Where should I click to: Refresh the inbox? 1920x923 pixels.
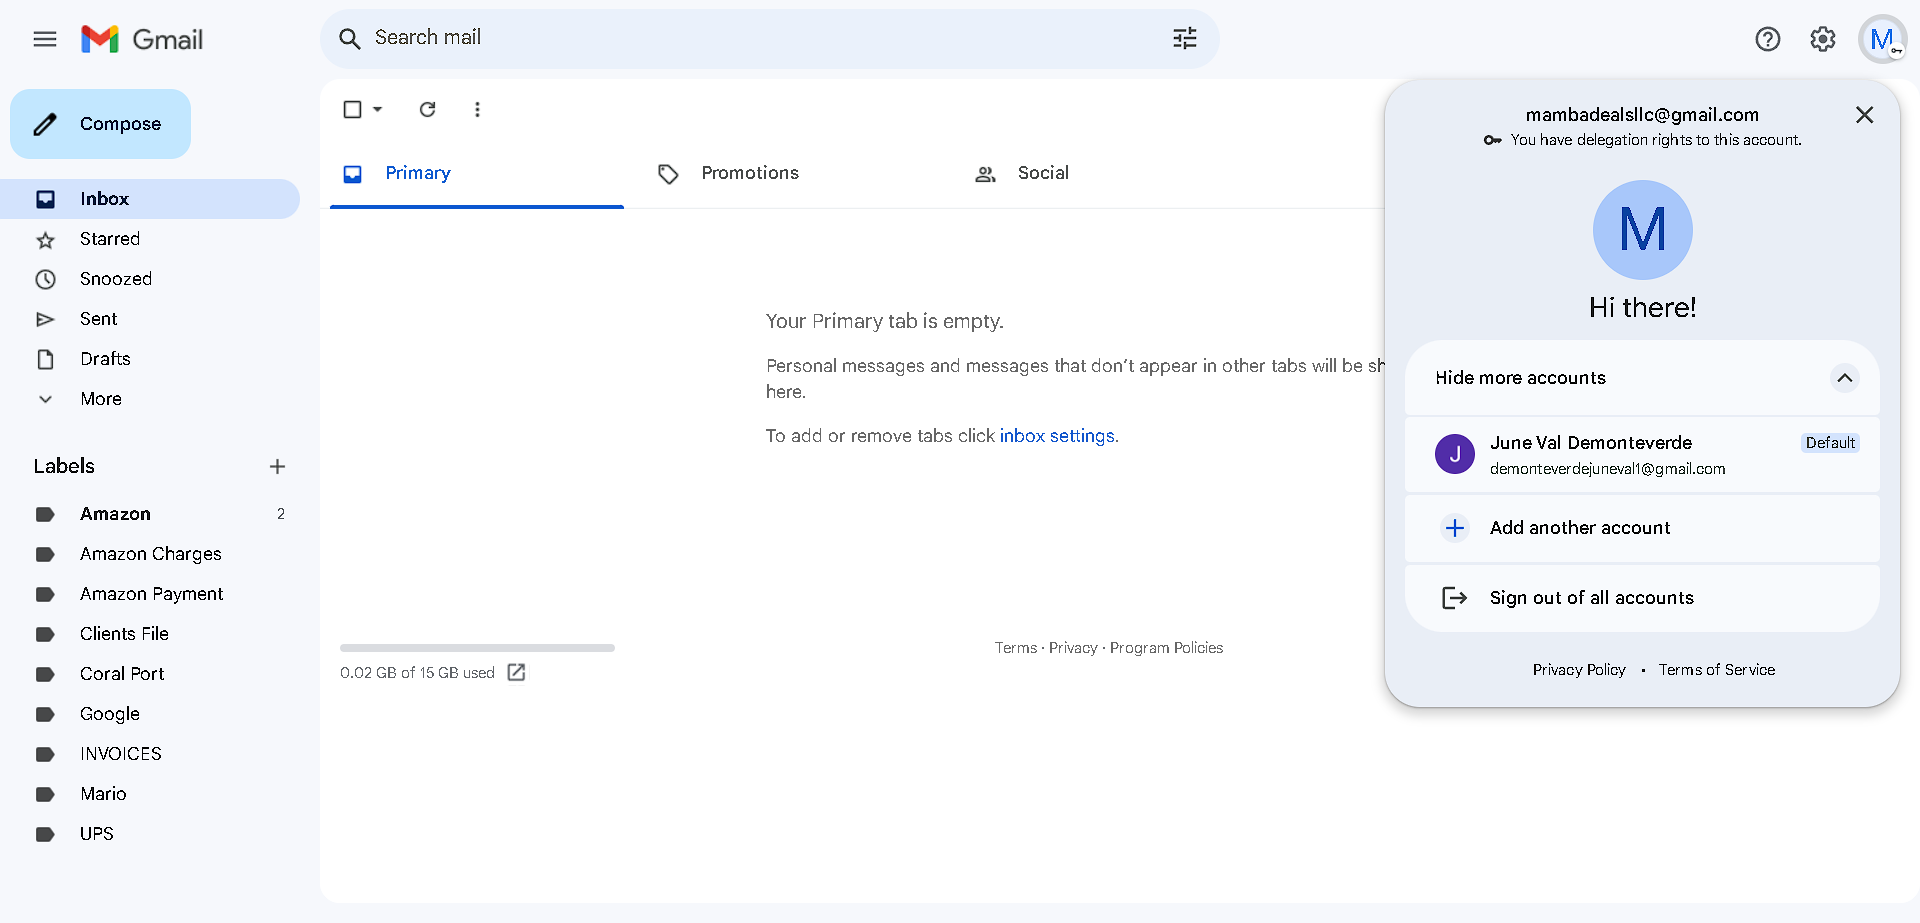coord(428,109)
